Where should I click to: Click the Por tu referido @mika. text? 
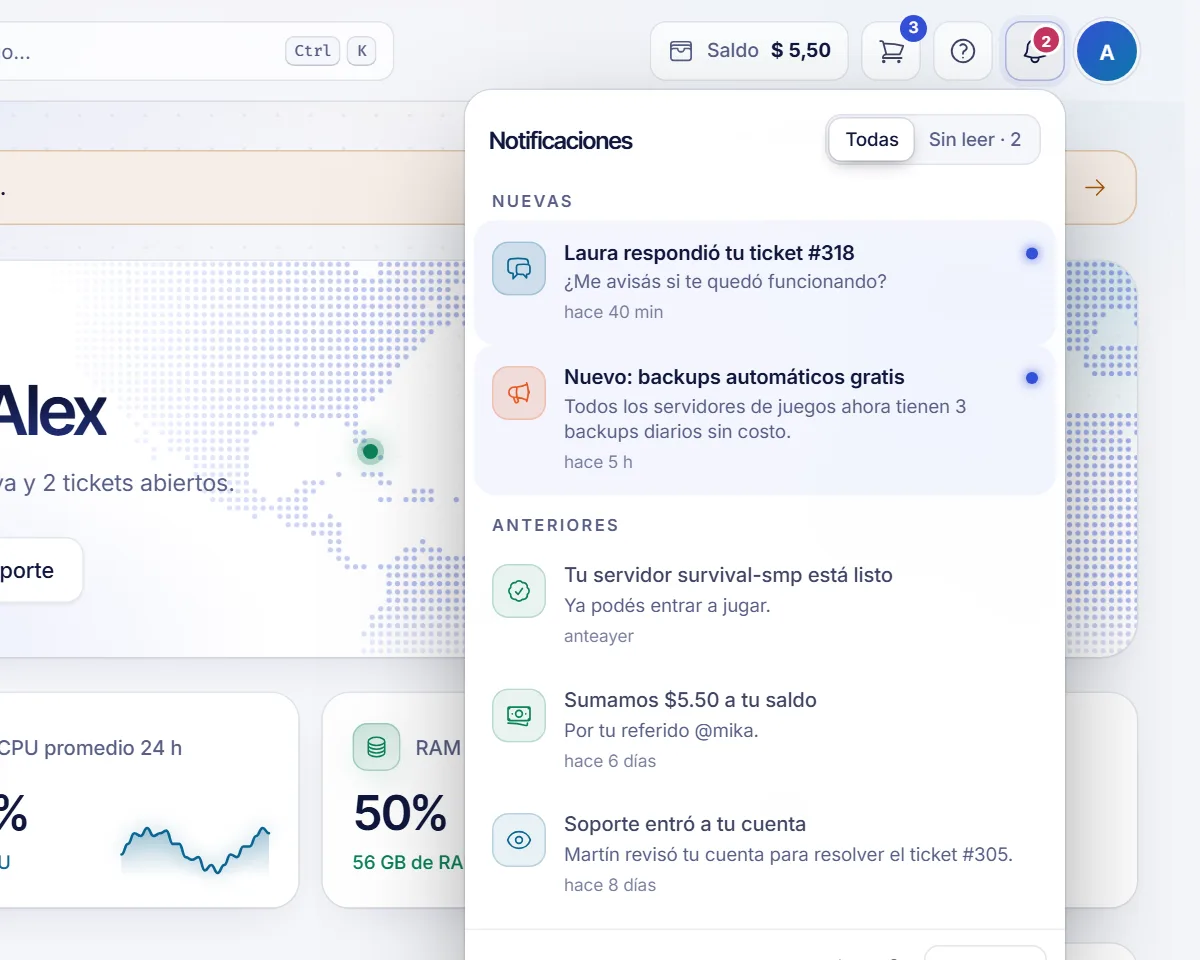(x=661, y=730)
